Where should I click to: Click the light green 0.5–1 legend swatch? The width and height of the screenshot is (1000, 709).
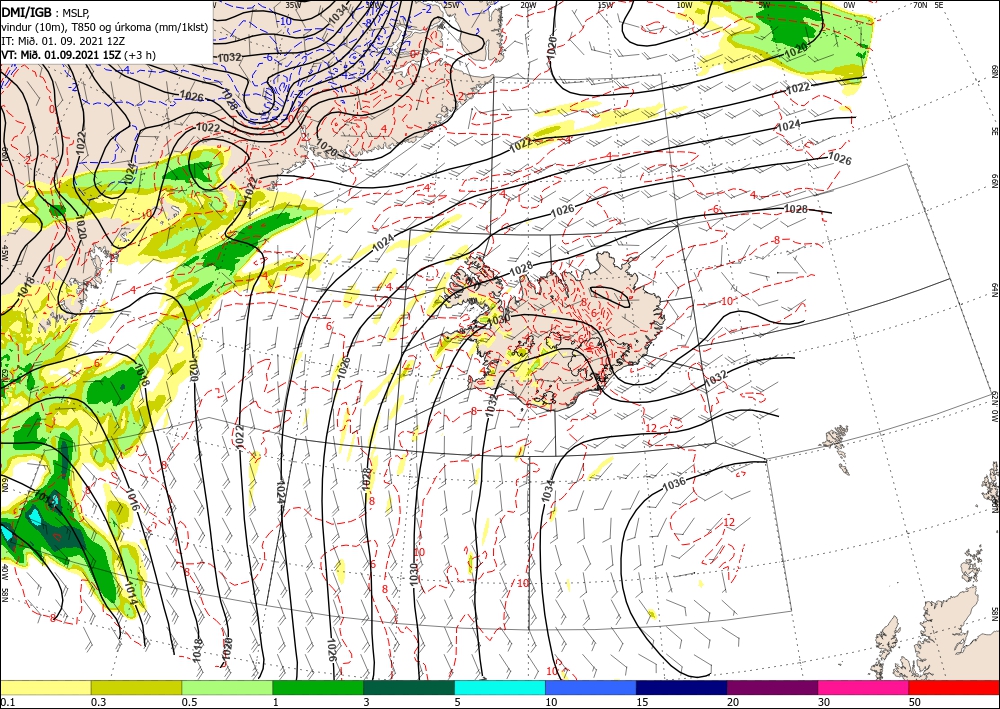(x=227, y=687)
